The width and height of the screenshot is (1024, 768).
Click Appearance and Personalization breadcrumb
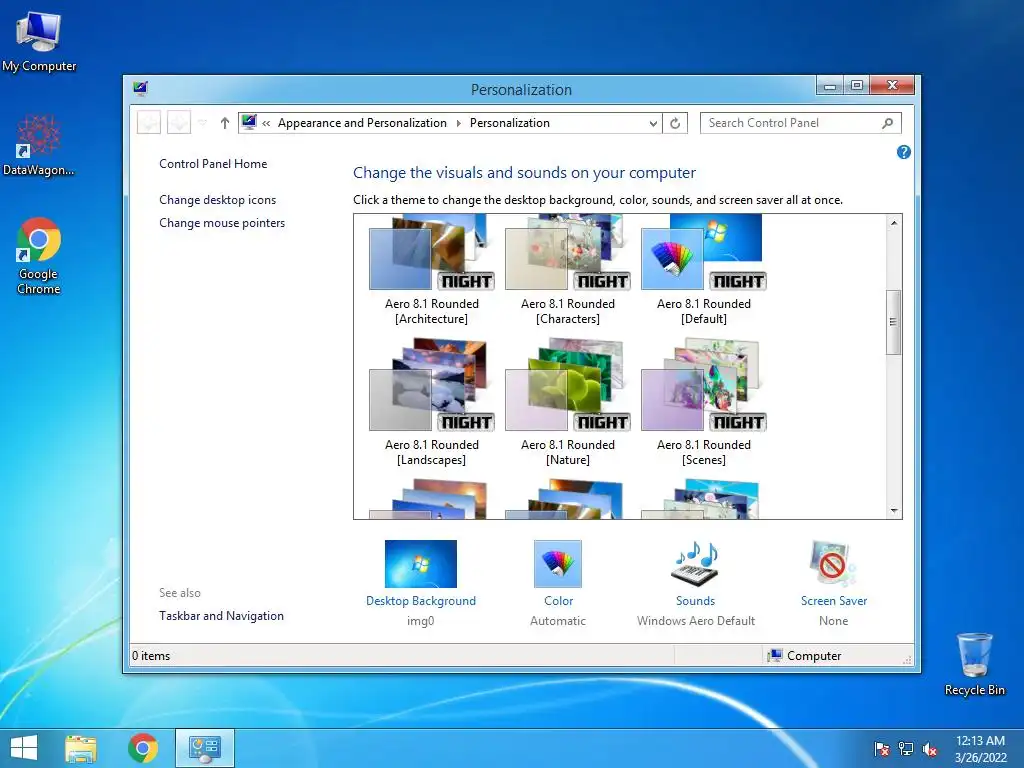(x=362, y=123)
